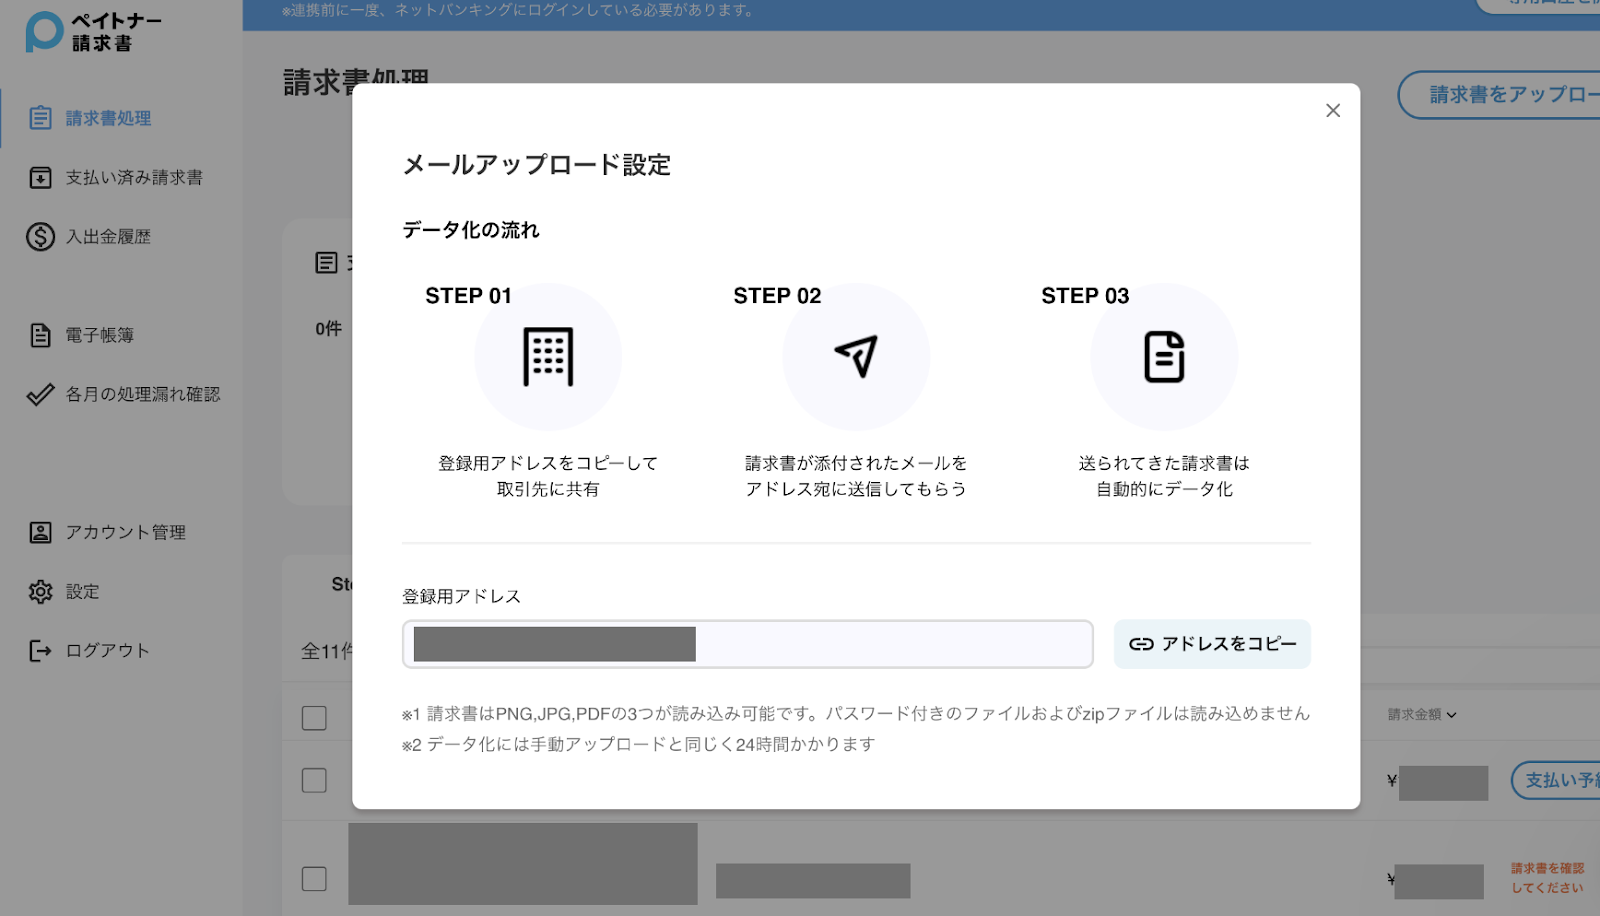
Task: Click the 請求書をアップロード button behind the dialog
Action: click(x=1499, y=95)
